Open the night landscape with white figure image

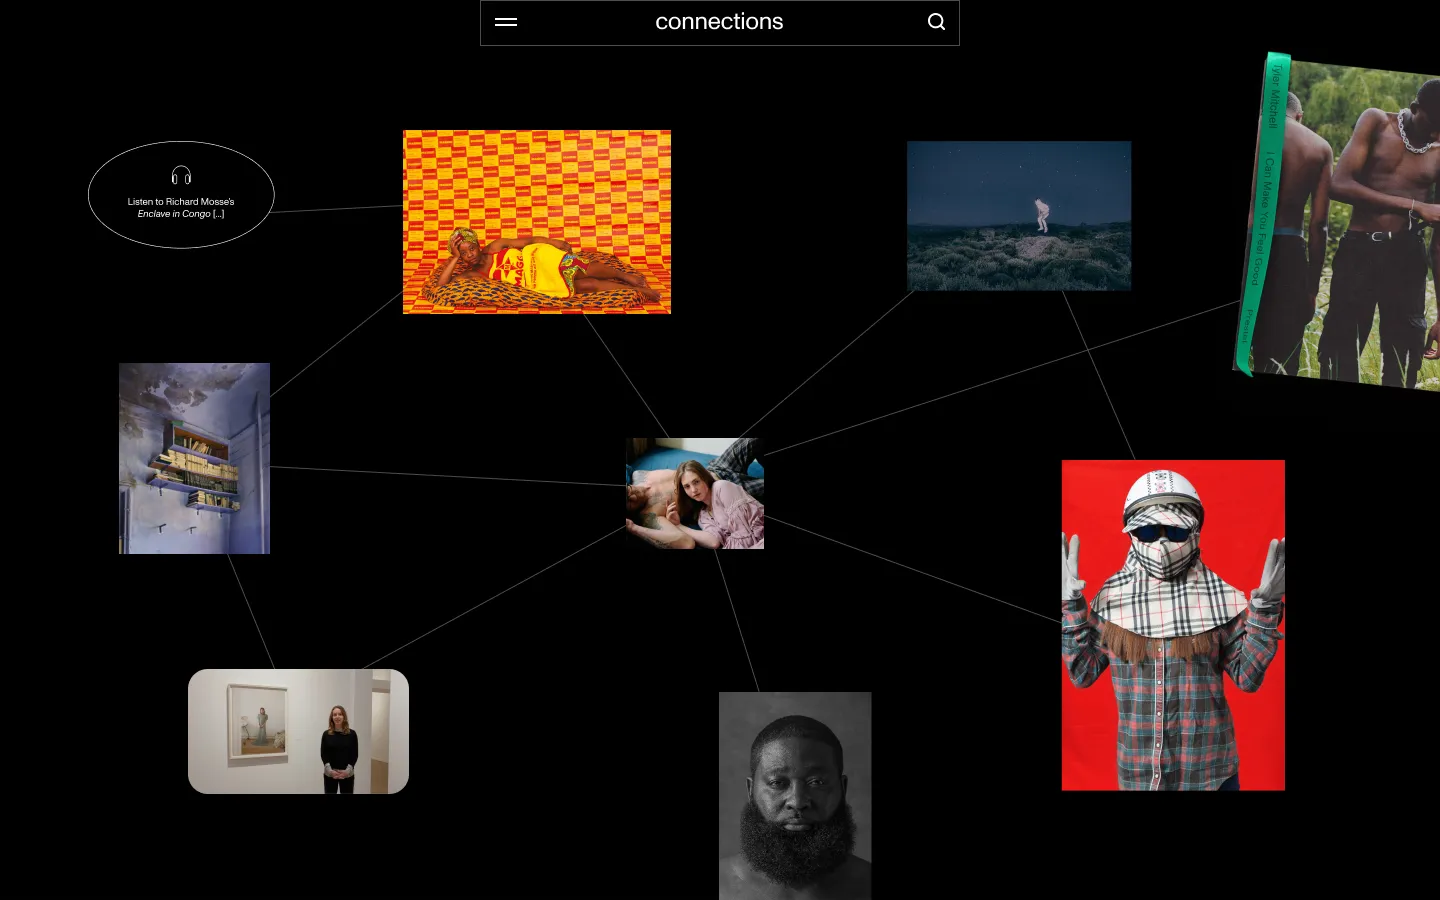[x=1019, y=216]
